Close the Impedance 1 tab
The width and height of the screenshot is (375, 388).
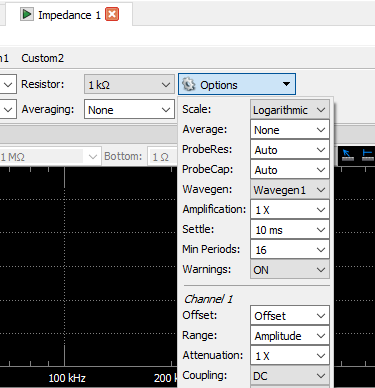pos(112,14)
